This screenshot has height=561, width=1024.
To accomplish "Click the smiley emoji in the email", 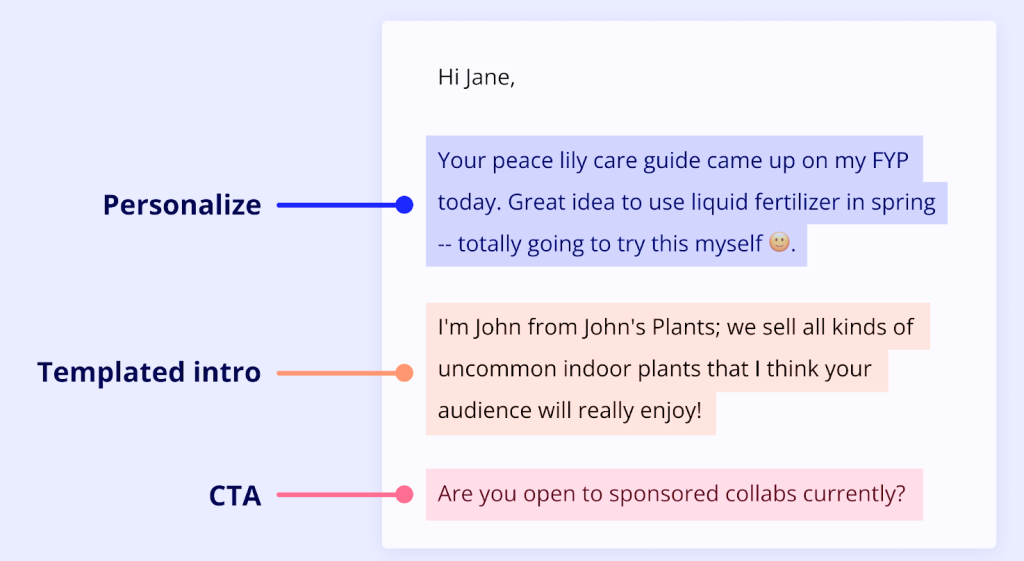I will (x=779, y=243).
